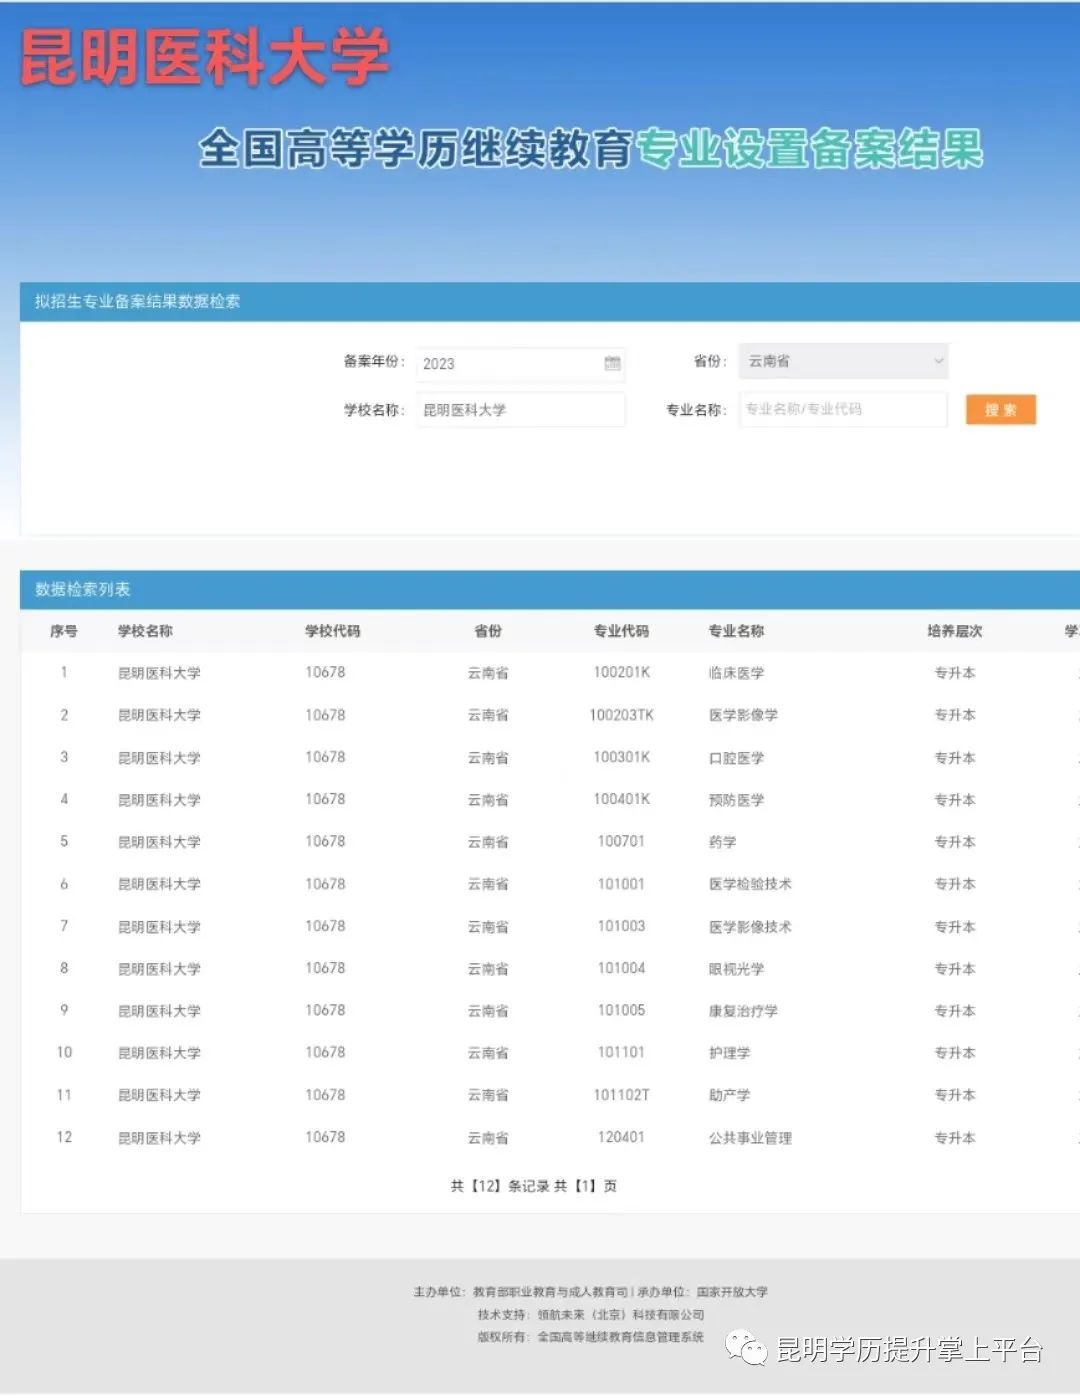Screen dimensions: 1080x1398
Task: Focus the 备案年份 input containing 2023
Action: pyautogui.click(x=520, y=363)
